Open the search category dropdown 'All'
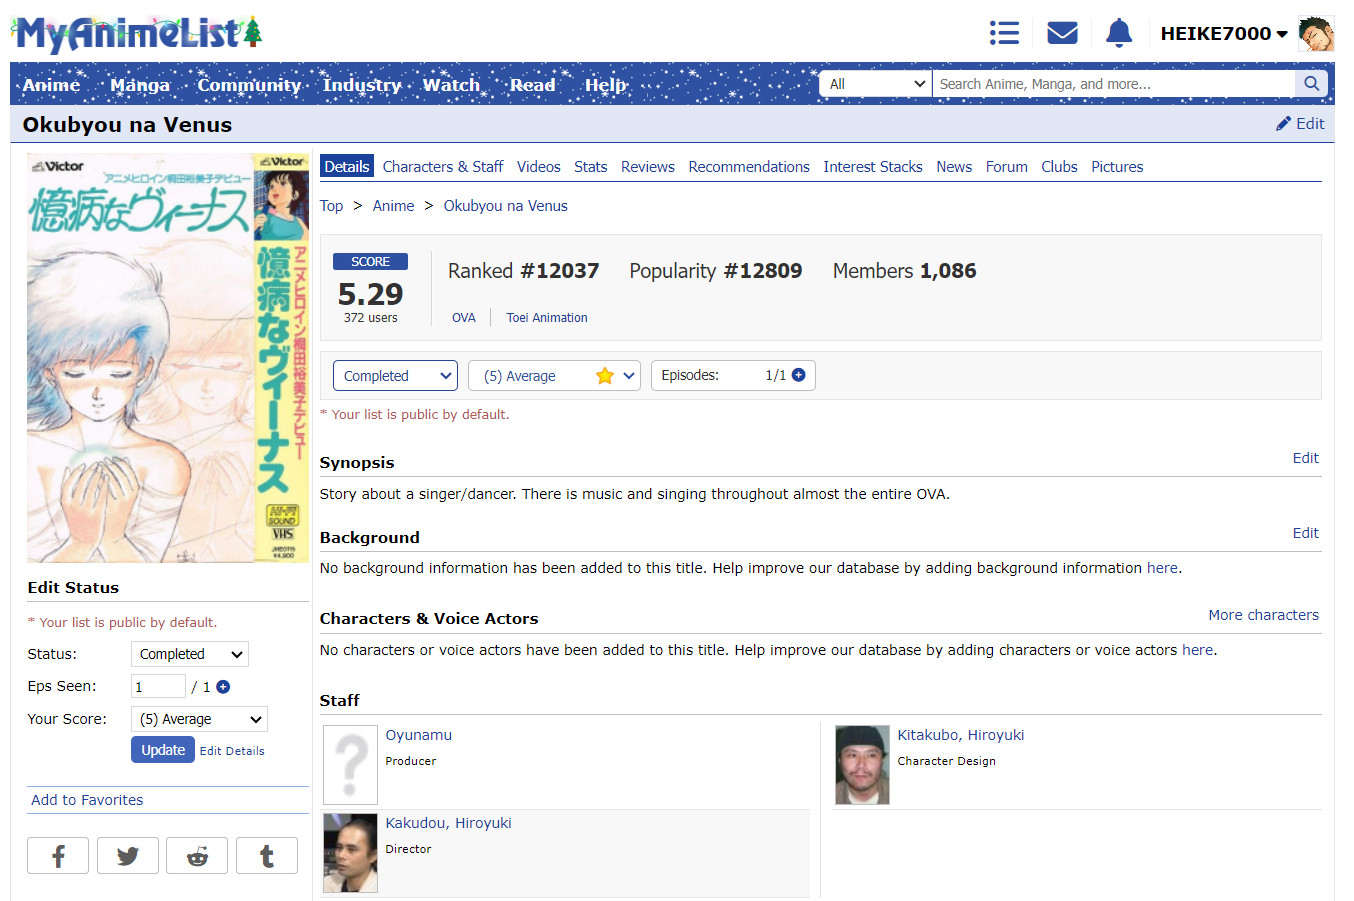Image resolution: width=1354 pixels, height=901 pixels. [x=876, y=84]
